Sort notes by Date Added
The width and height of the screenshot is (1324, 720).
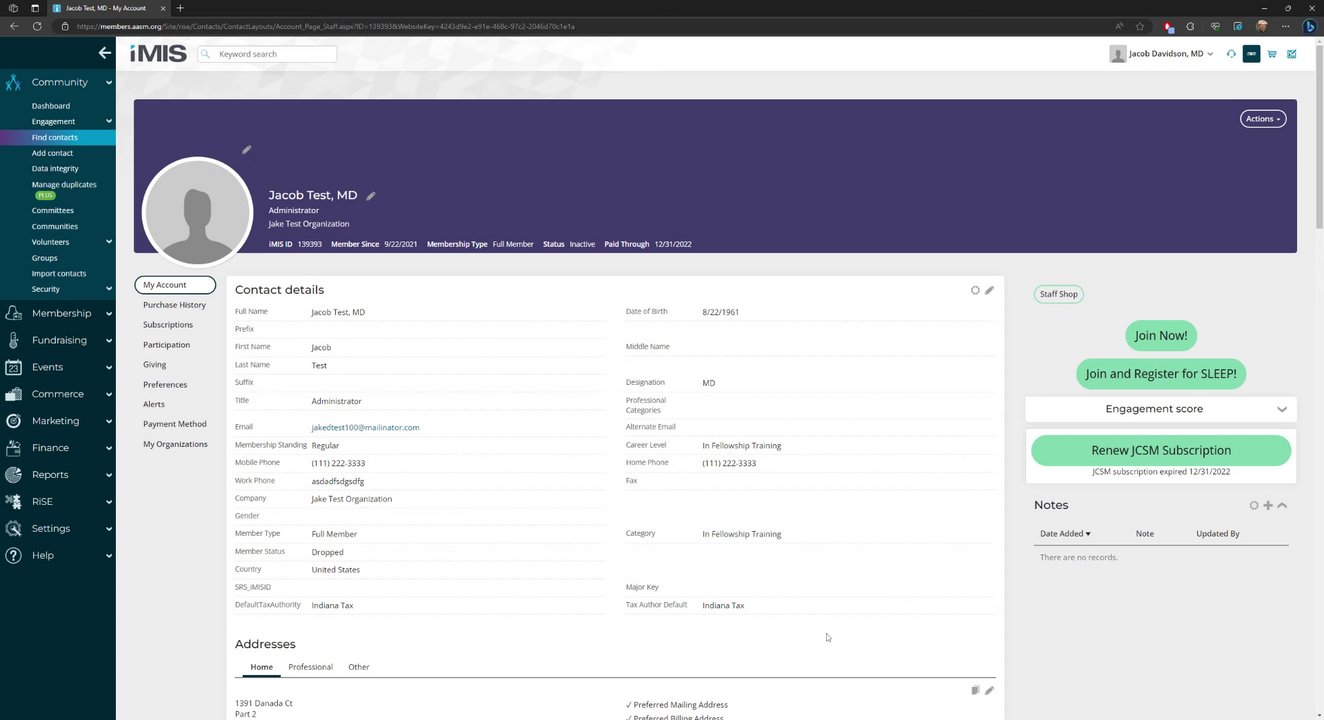(1065, 534)
